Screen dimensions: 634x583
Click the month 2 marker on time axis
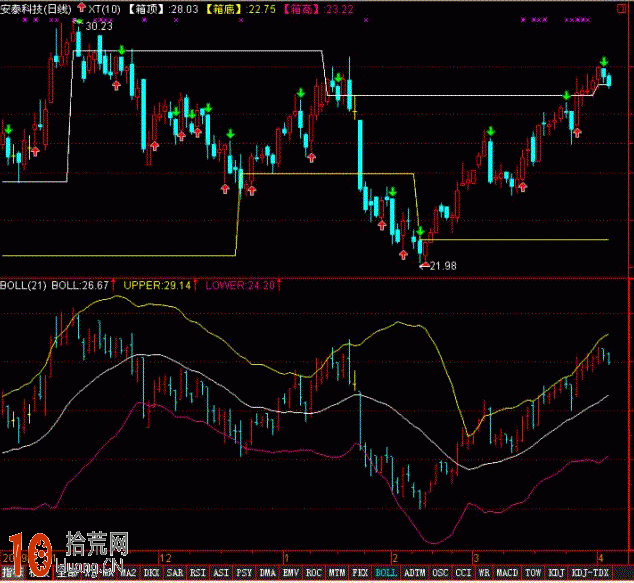tap(395, 558)
